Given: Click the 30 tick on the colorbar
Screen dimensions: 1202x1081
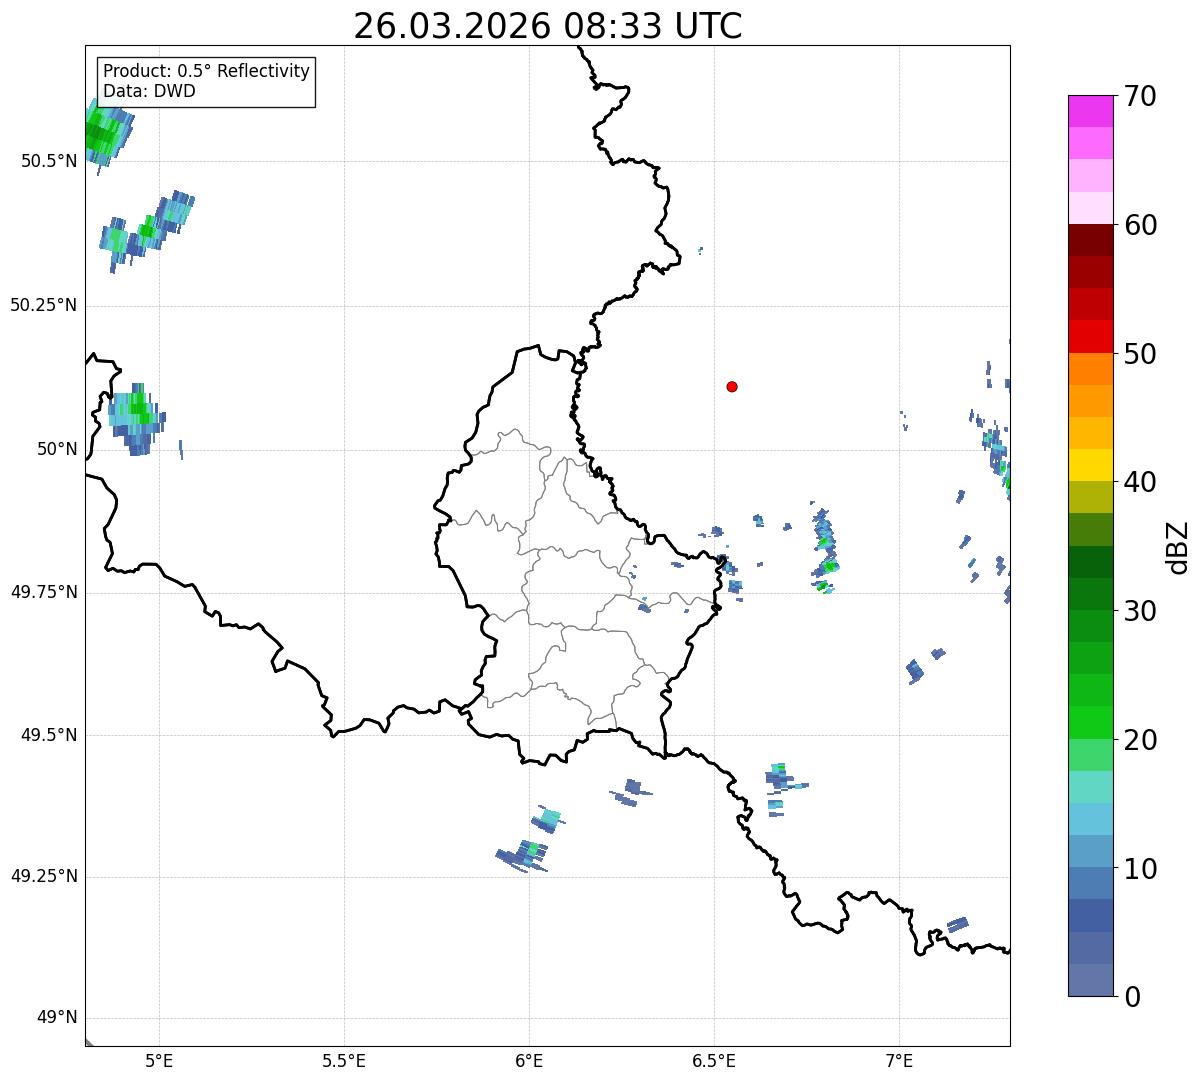Looking at the screenshot, I should pyautogui.click(x=1141, y=611).
